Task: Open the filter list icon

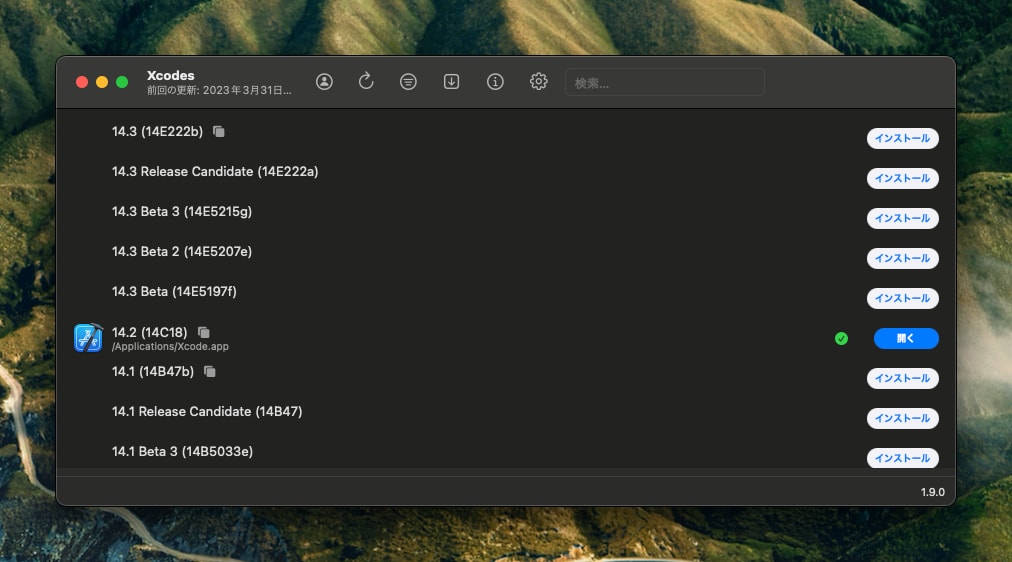Action: coord(408,82)
